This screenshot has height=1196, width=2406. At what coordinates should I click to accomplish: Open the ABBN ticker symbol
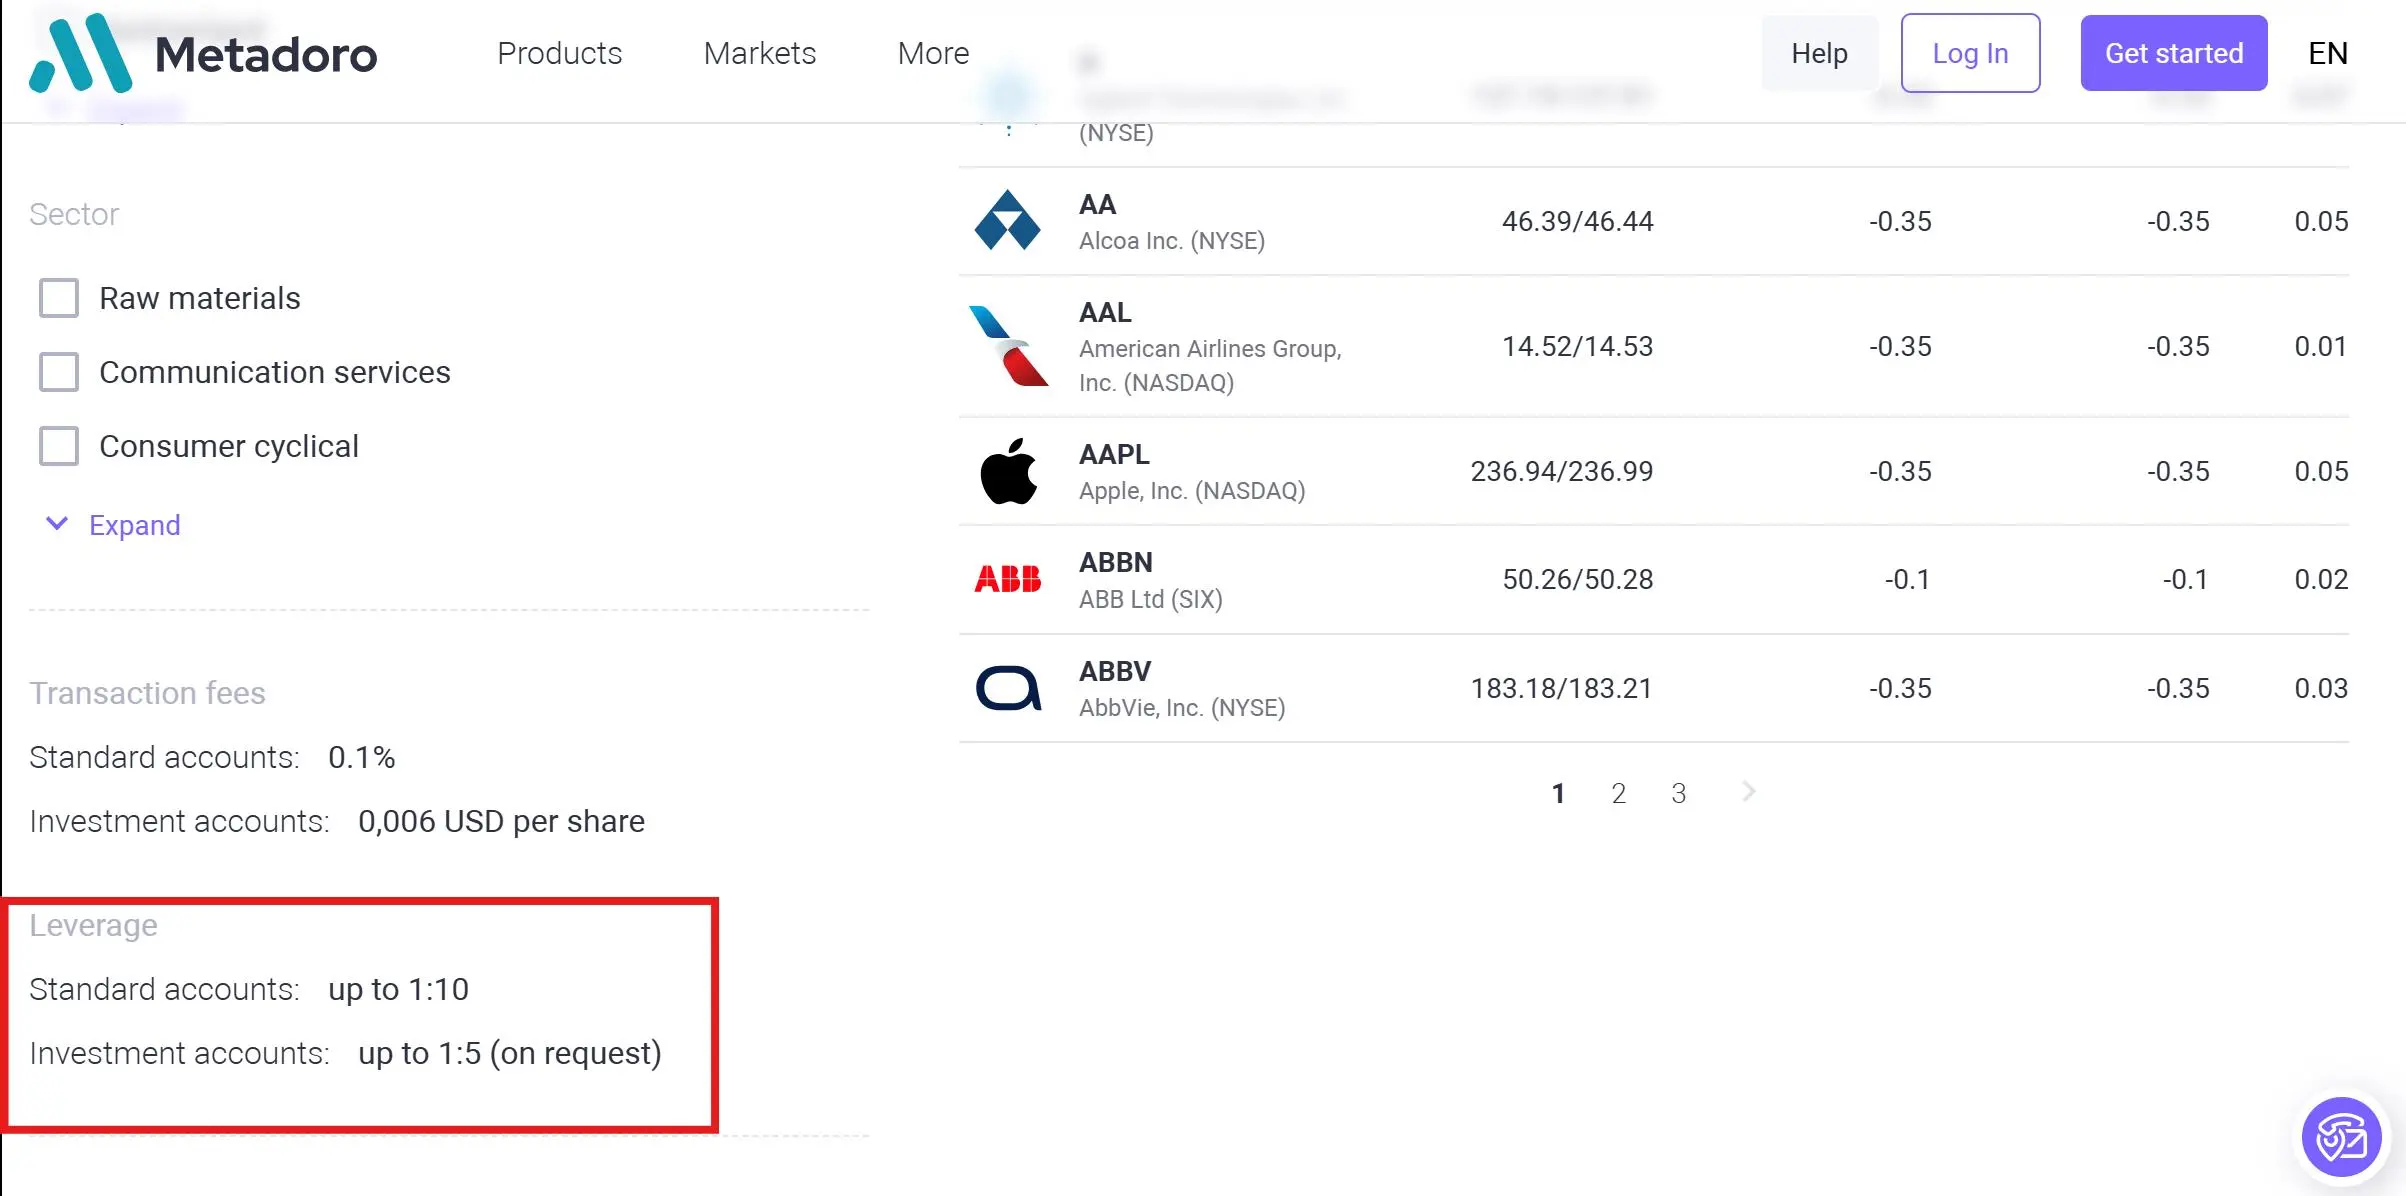click(x=1116, y=562)
